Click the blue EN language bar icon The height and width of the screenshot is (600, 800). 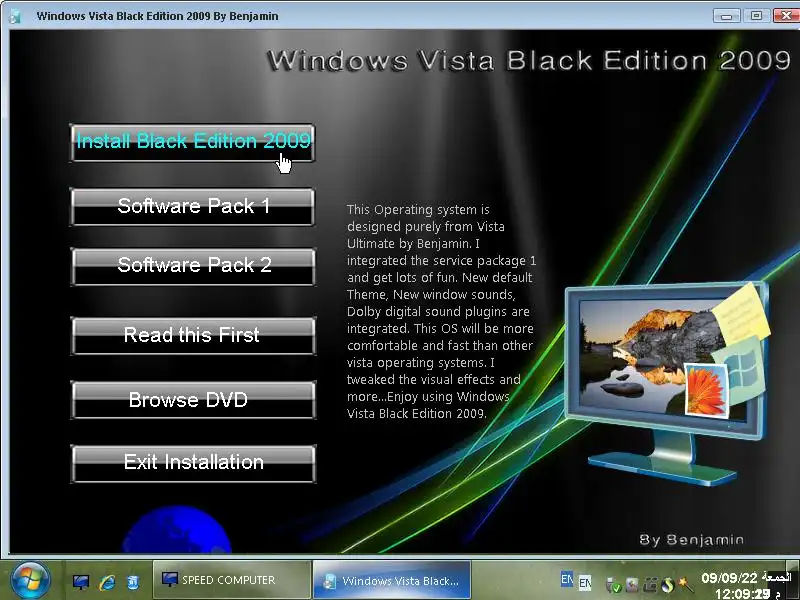[567, 579]
